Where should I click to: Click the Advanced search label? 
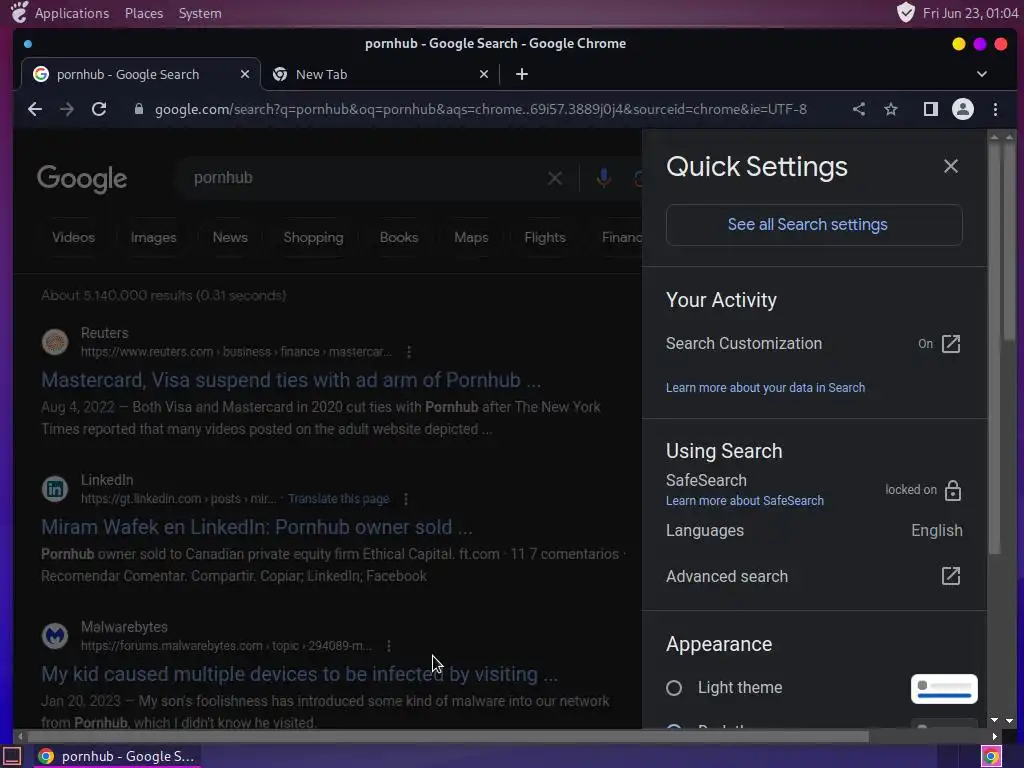(x=727, y=577)
